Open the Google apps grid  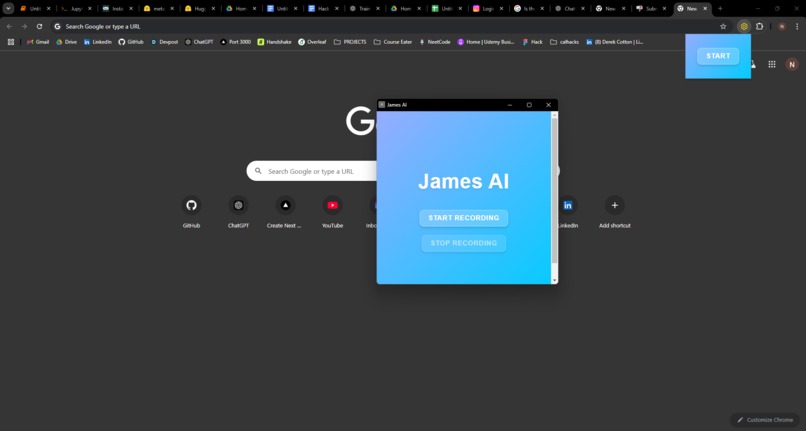coord(772,64)
